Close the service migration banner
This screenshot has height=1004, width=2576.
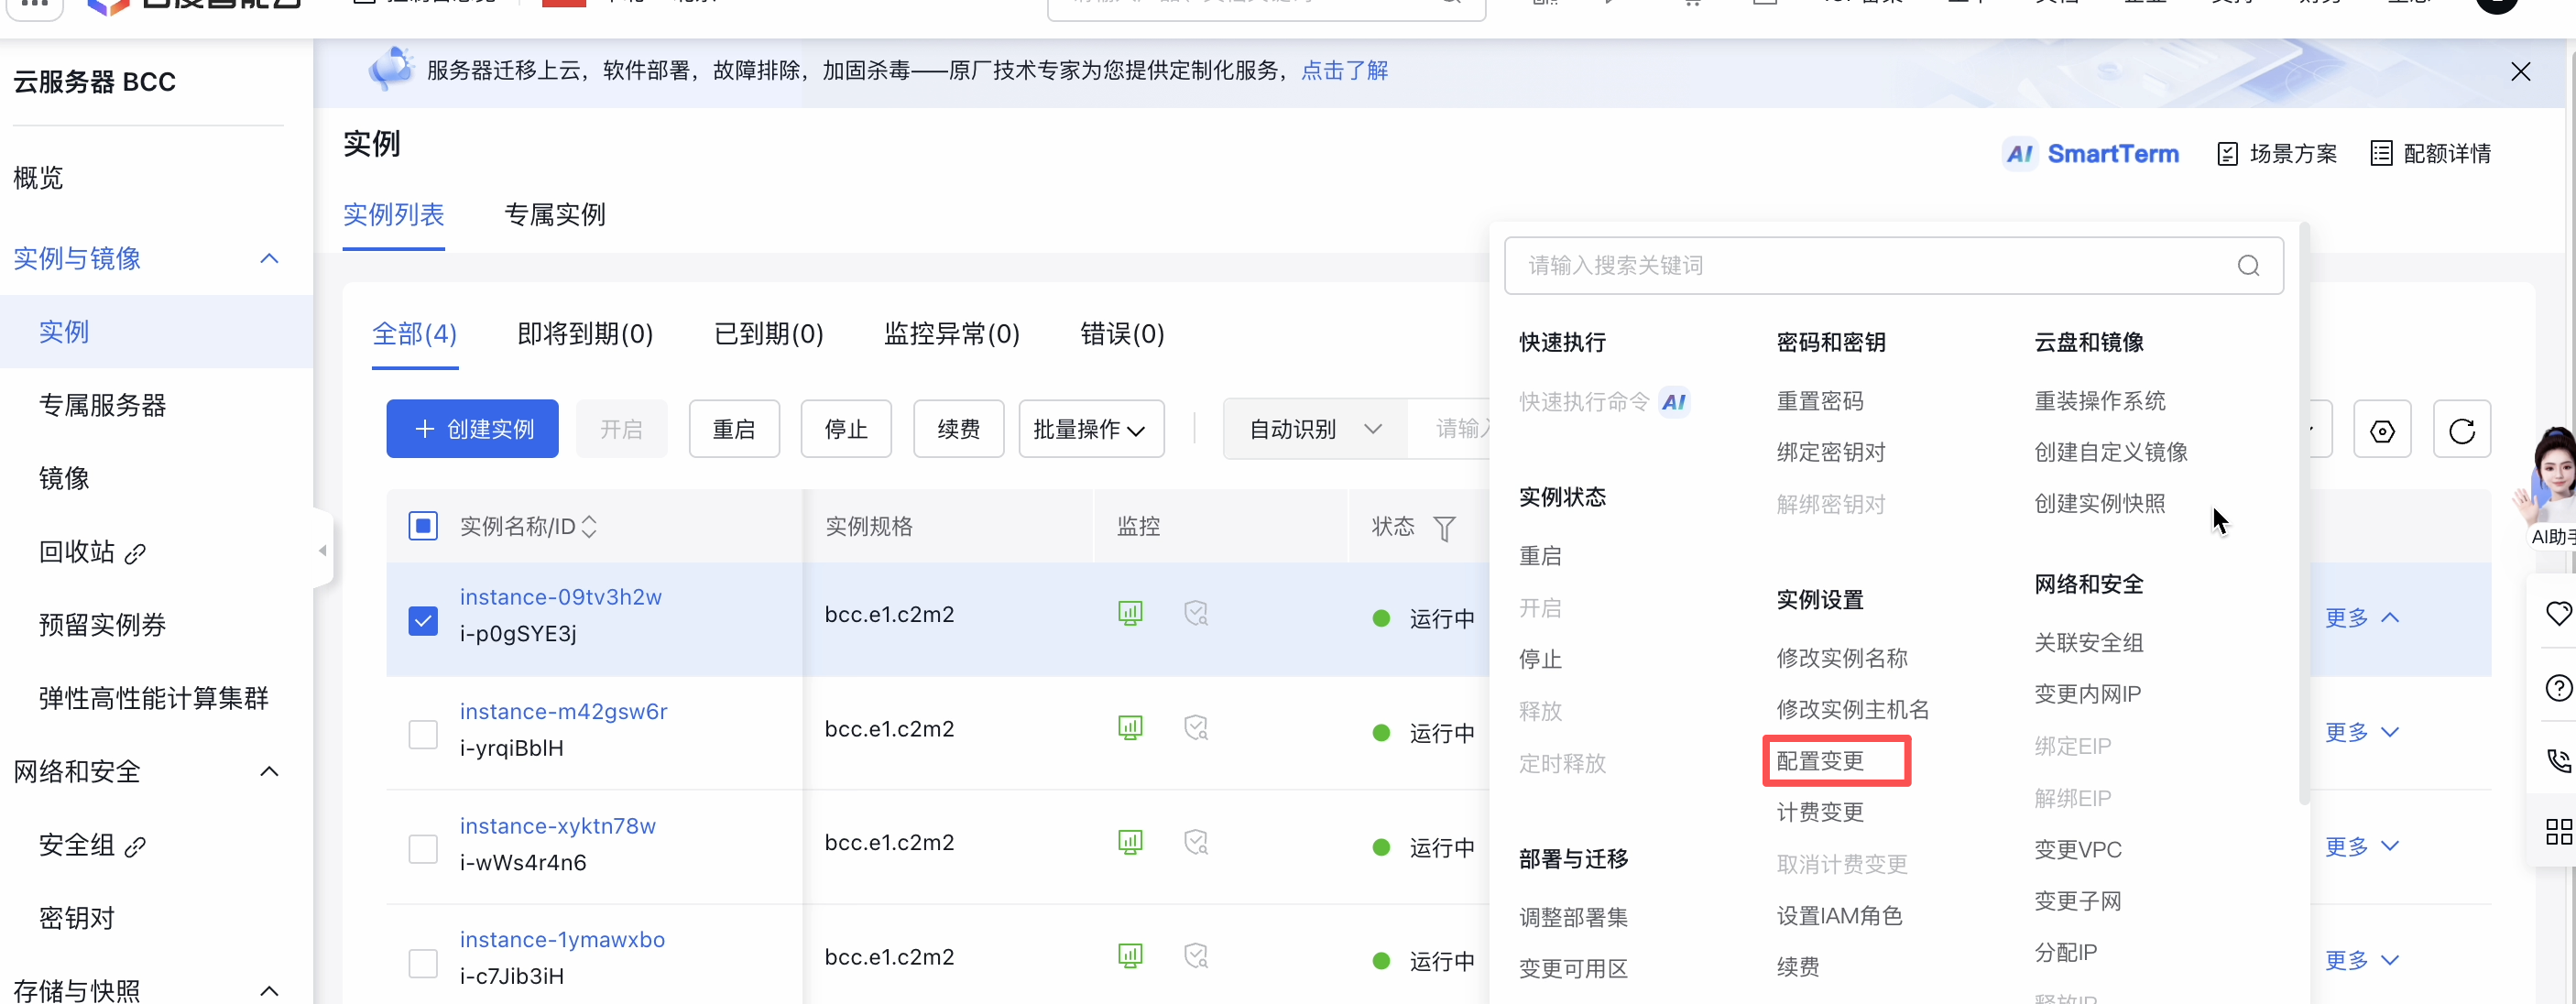coord(2520,72)
